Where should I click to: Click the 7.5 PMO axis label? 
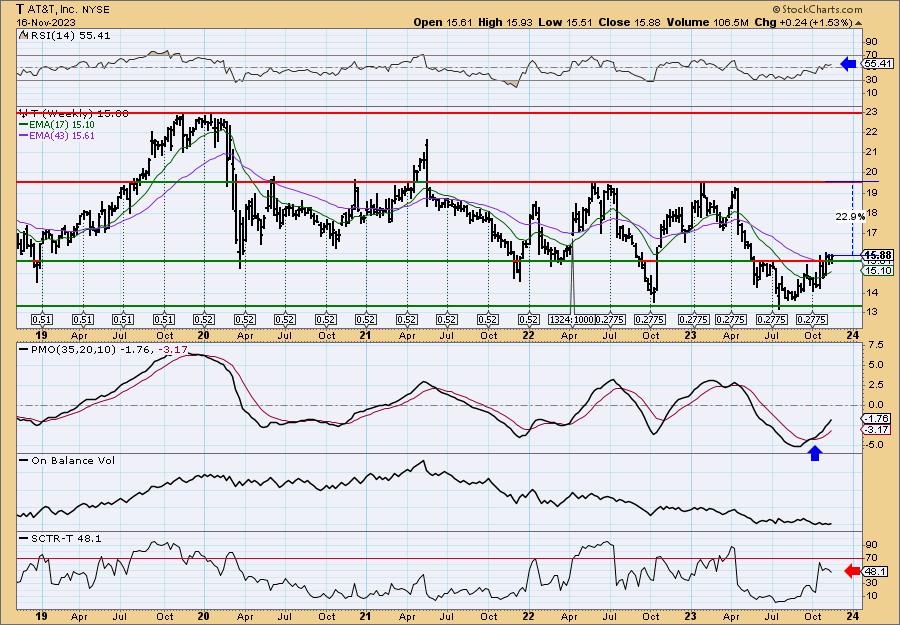(x=875, y=344)
